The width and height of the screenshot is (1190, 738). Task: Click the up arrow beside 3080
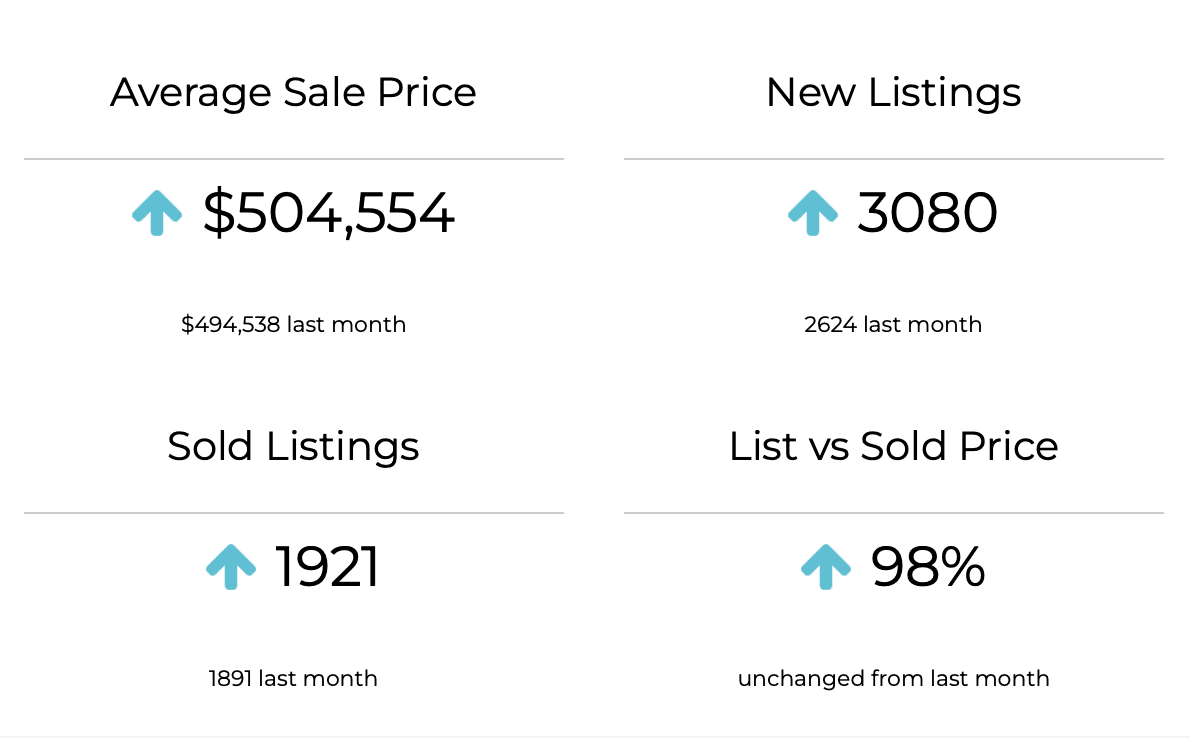pos(812,213)
